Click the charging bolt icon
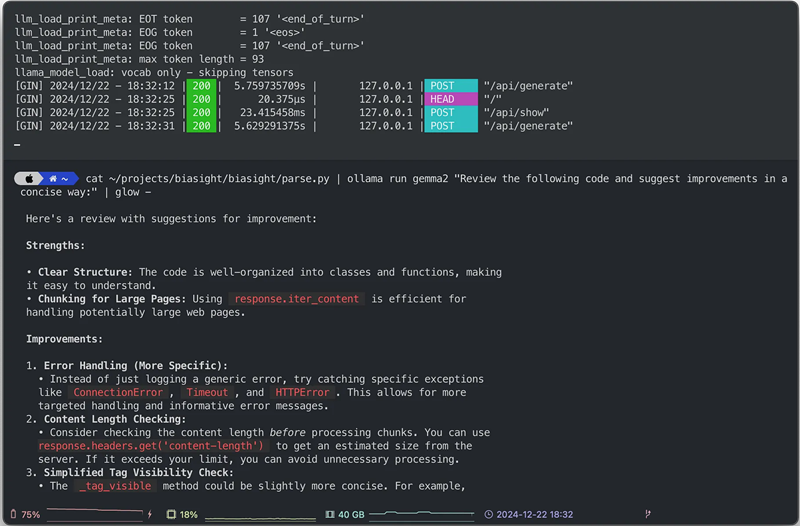This screenshot has height=526, width=800. click(149, 514)
